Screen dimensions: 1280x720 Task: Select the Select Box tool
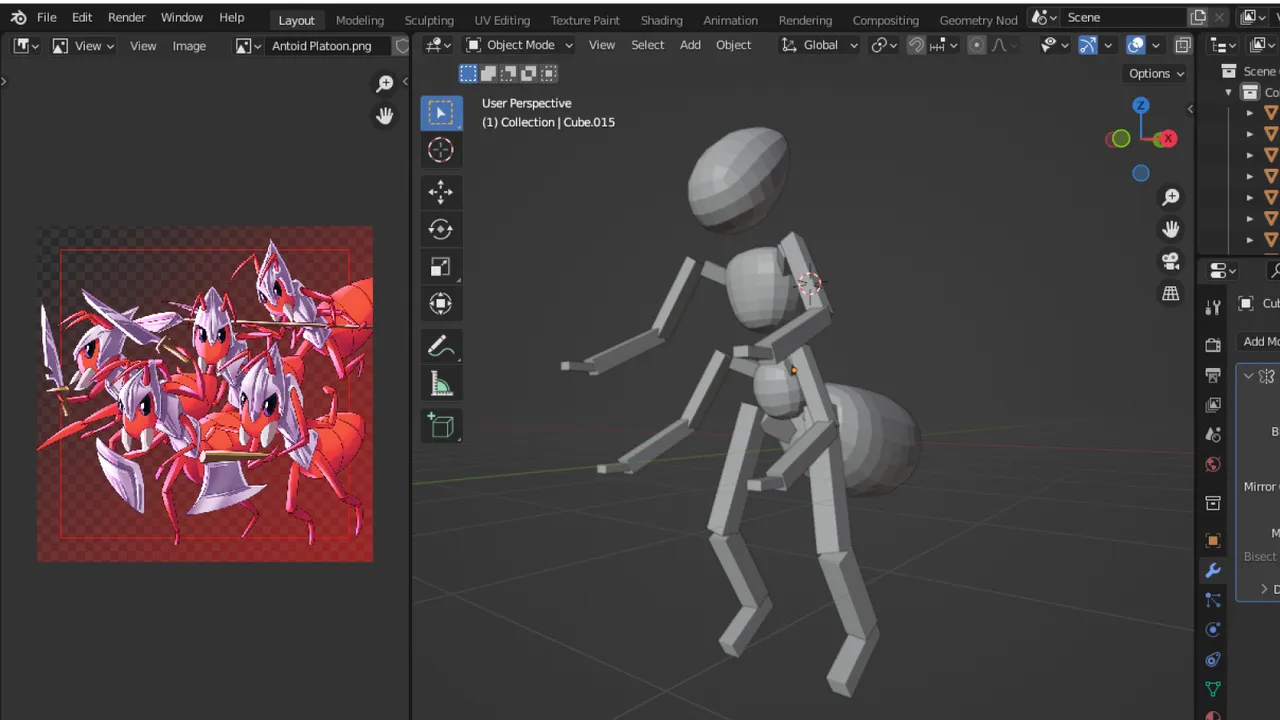point(441,113)
